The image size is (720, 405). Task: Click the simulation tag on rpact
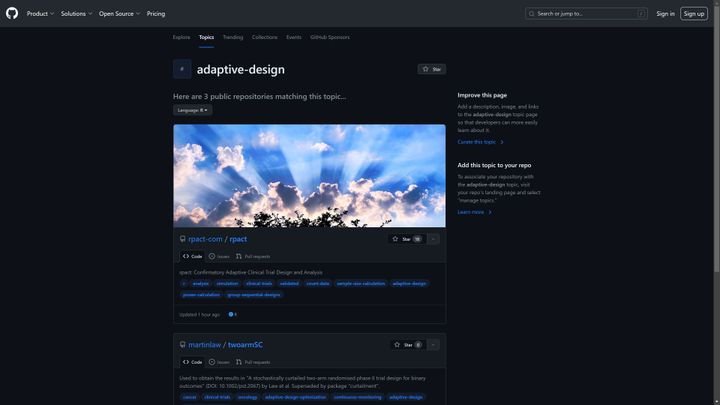(227, 283)
